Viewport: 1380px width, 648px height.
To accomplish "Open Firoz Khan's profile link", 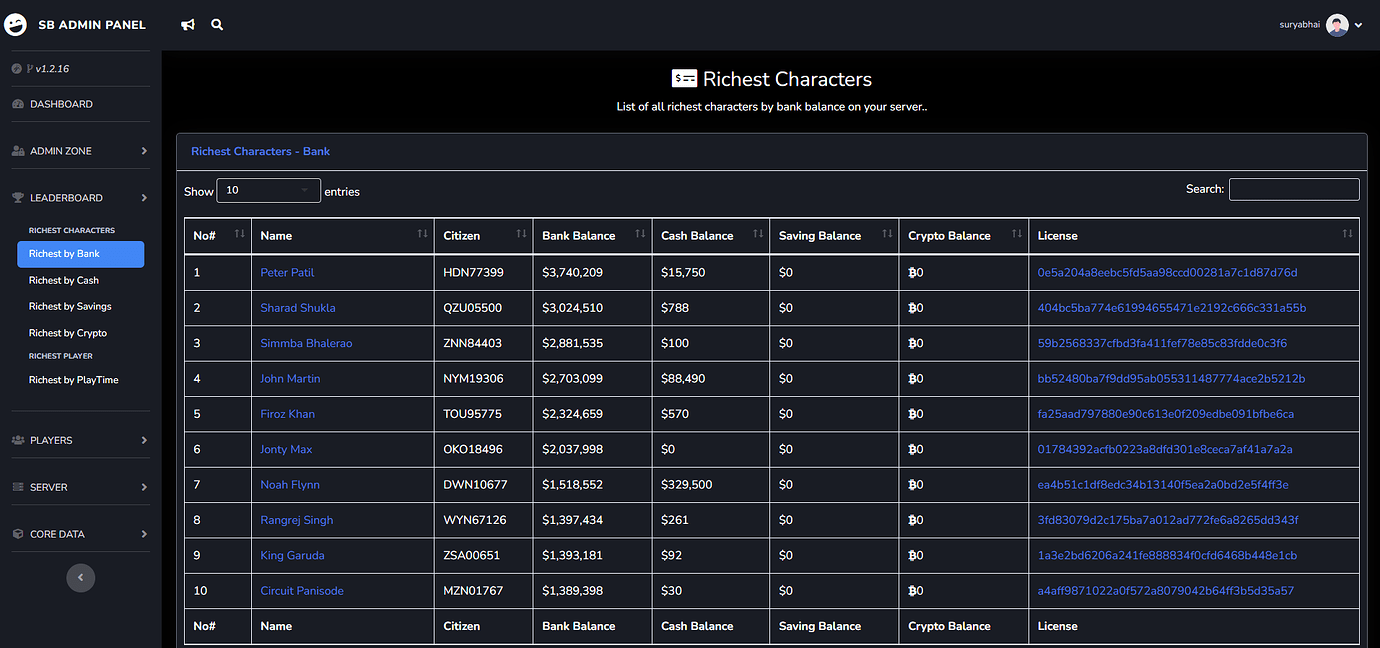I will pyautogui.click(x=287, y=414).
